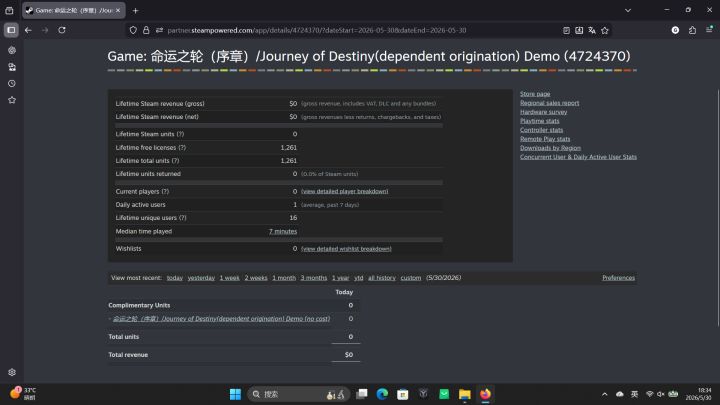Open Microsoft Store from the taskbar
Viewport: 720px width, 405px height.
point(403,394)
